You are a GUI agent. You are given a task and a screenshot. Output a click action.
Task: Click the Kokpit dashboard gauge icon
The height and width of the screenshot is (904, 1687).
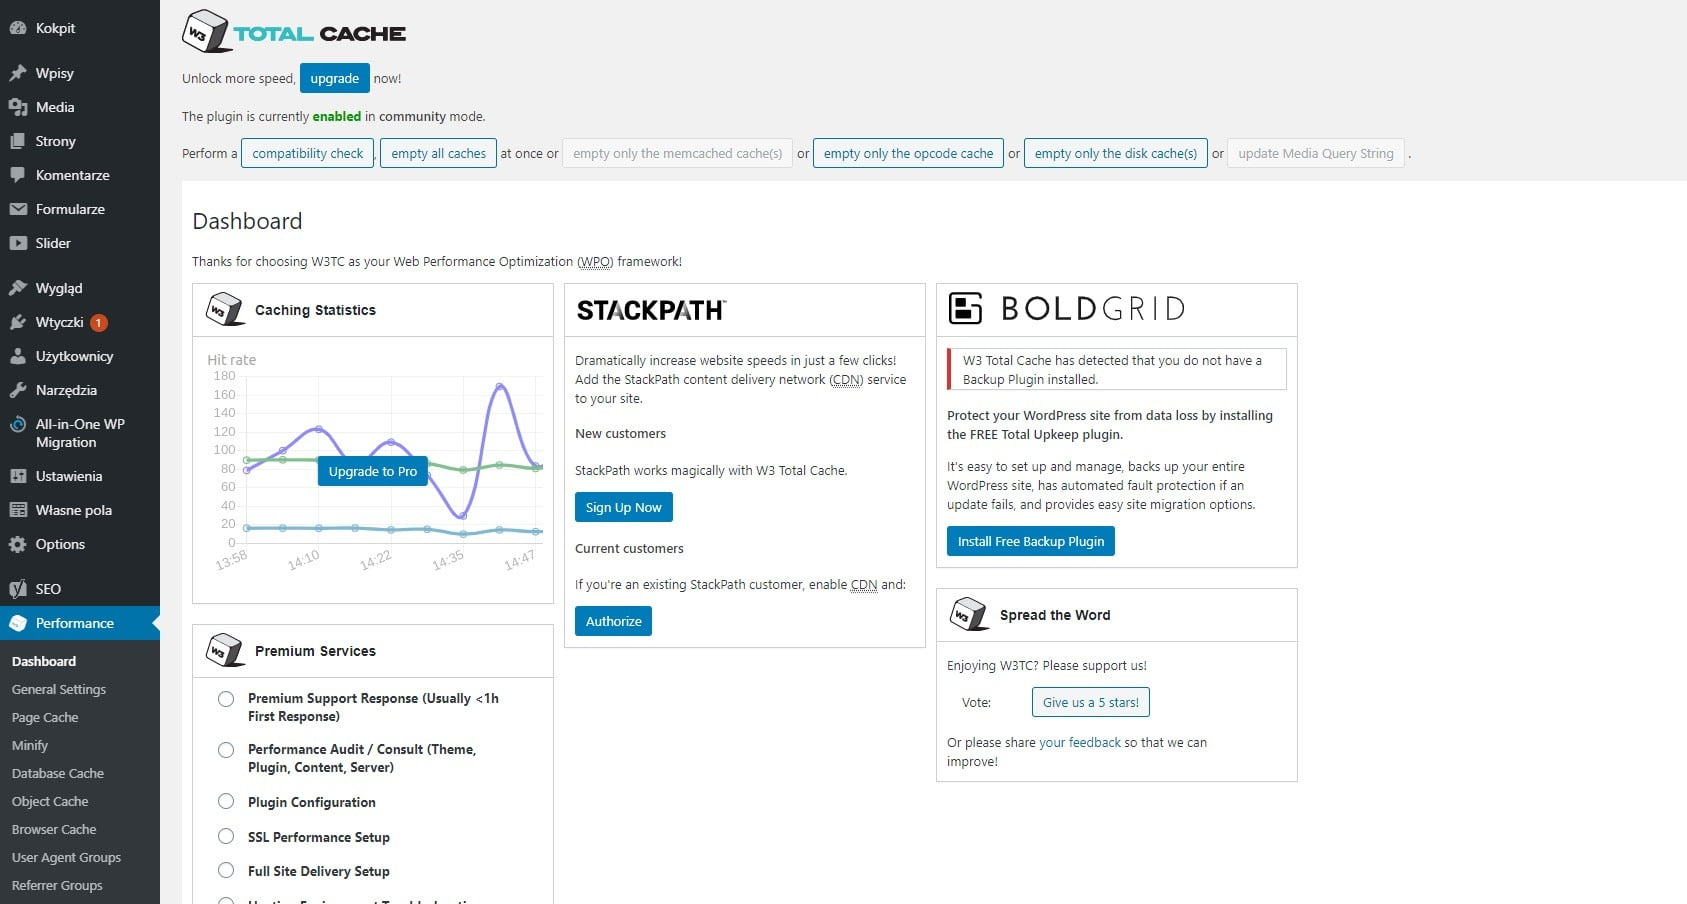tap(17, 28)
